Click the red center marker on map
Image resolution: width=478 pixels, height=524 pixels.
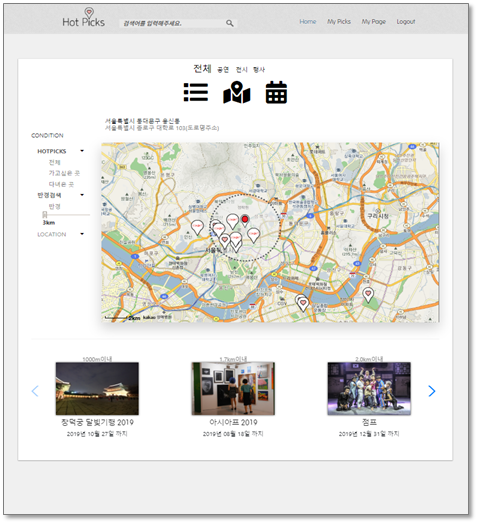245,220
